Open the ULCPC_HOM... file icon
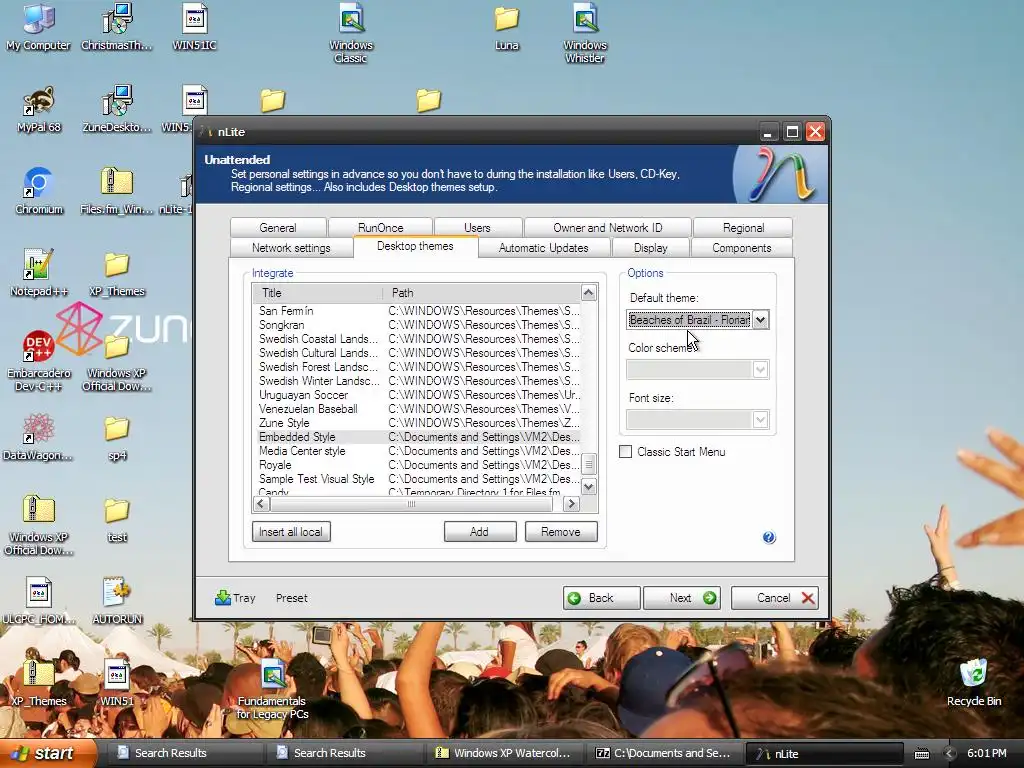The width and height of the screenshot is (1024, 768). (x=39, y=601)
